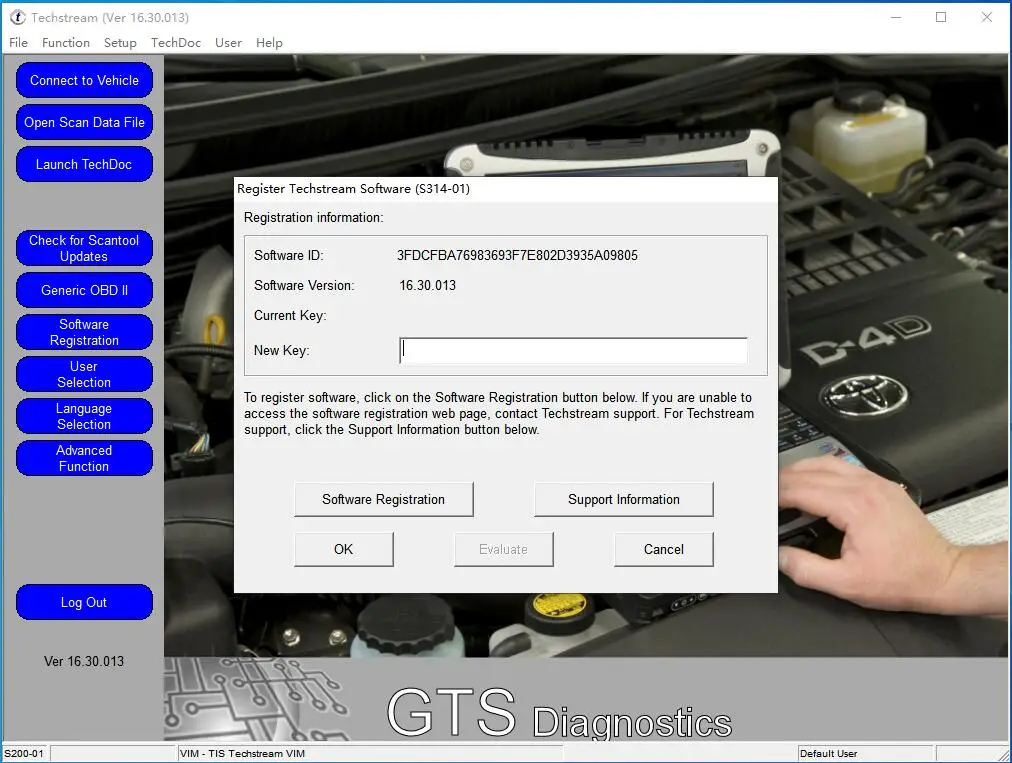Click the Software Version value 16.30.013
1012x763 pixels.
(x=427, y=285)
